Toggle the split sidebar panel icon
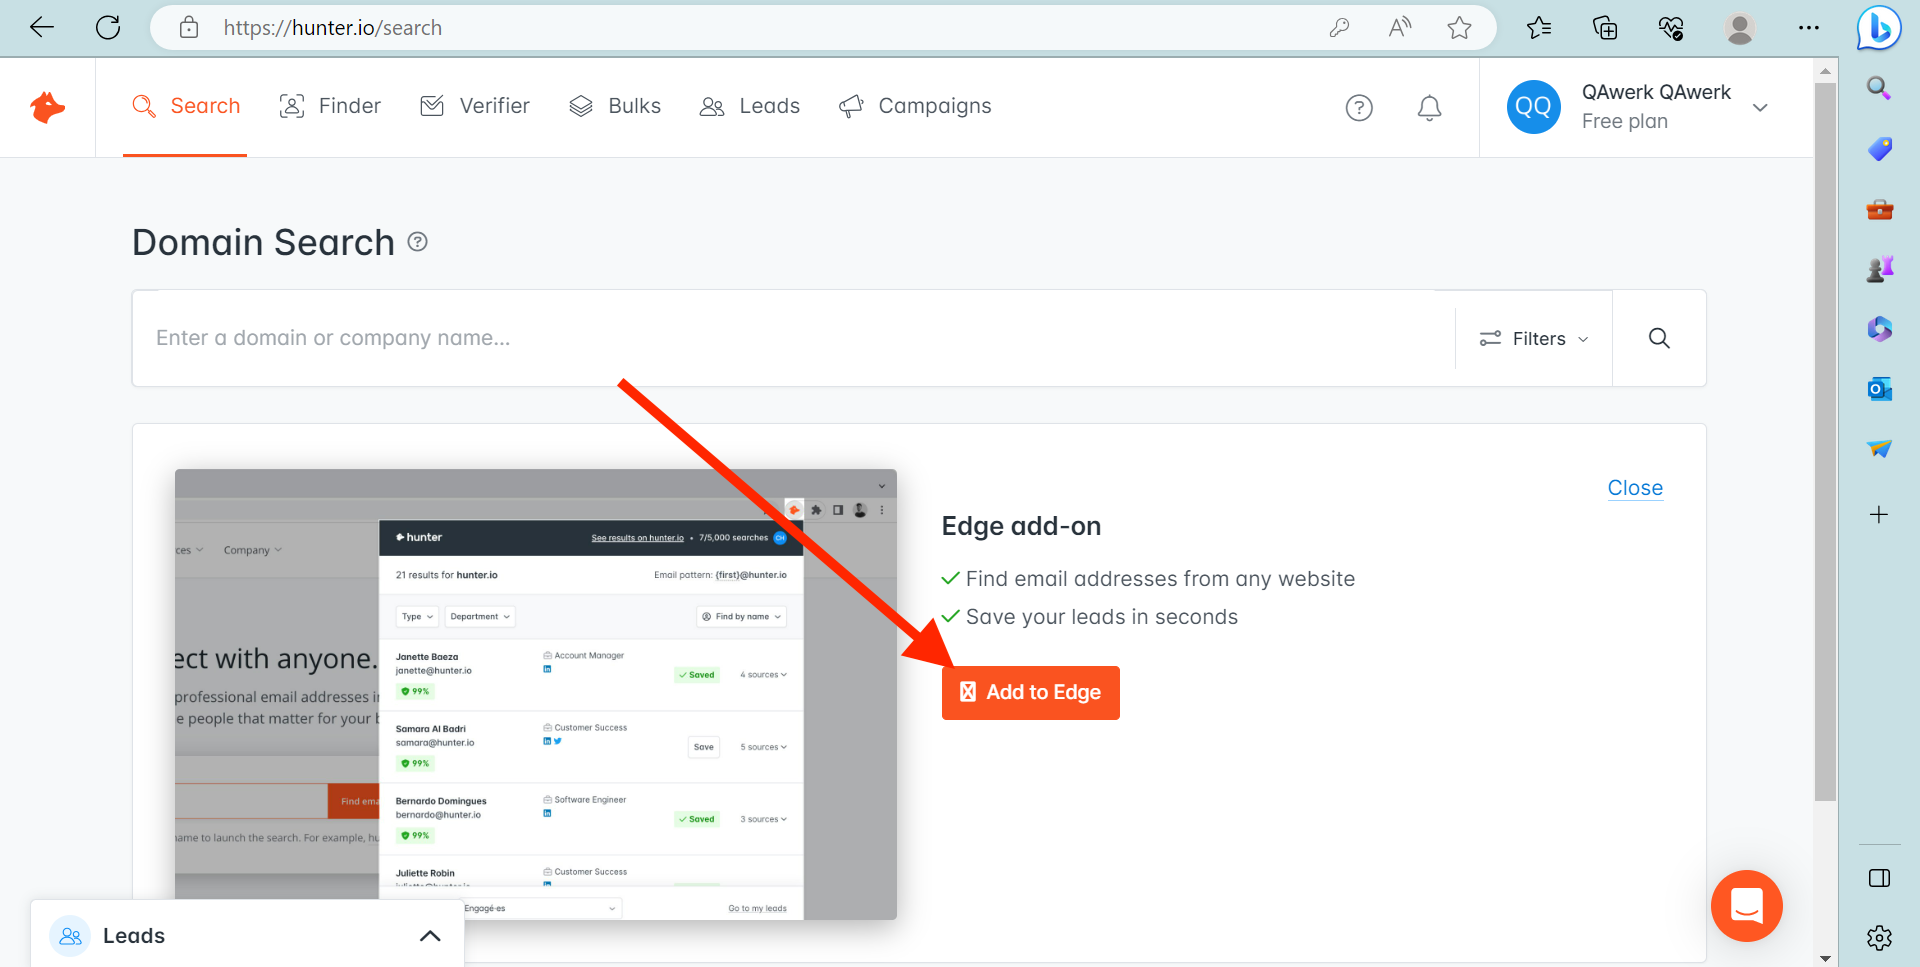Viewport: 1920px width, 967px height. (x=1879, y=878)
